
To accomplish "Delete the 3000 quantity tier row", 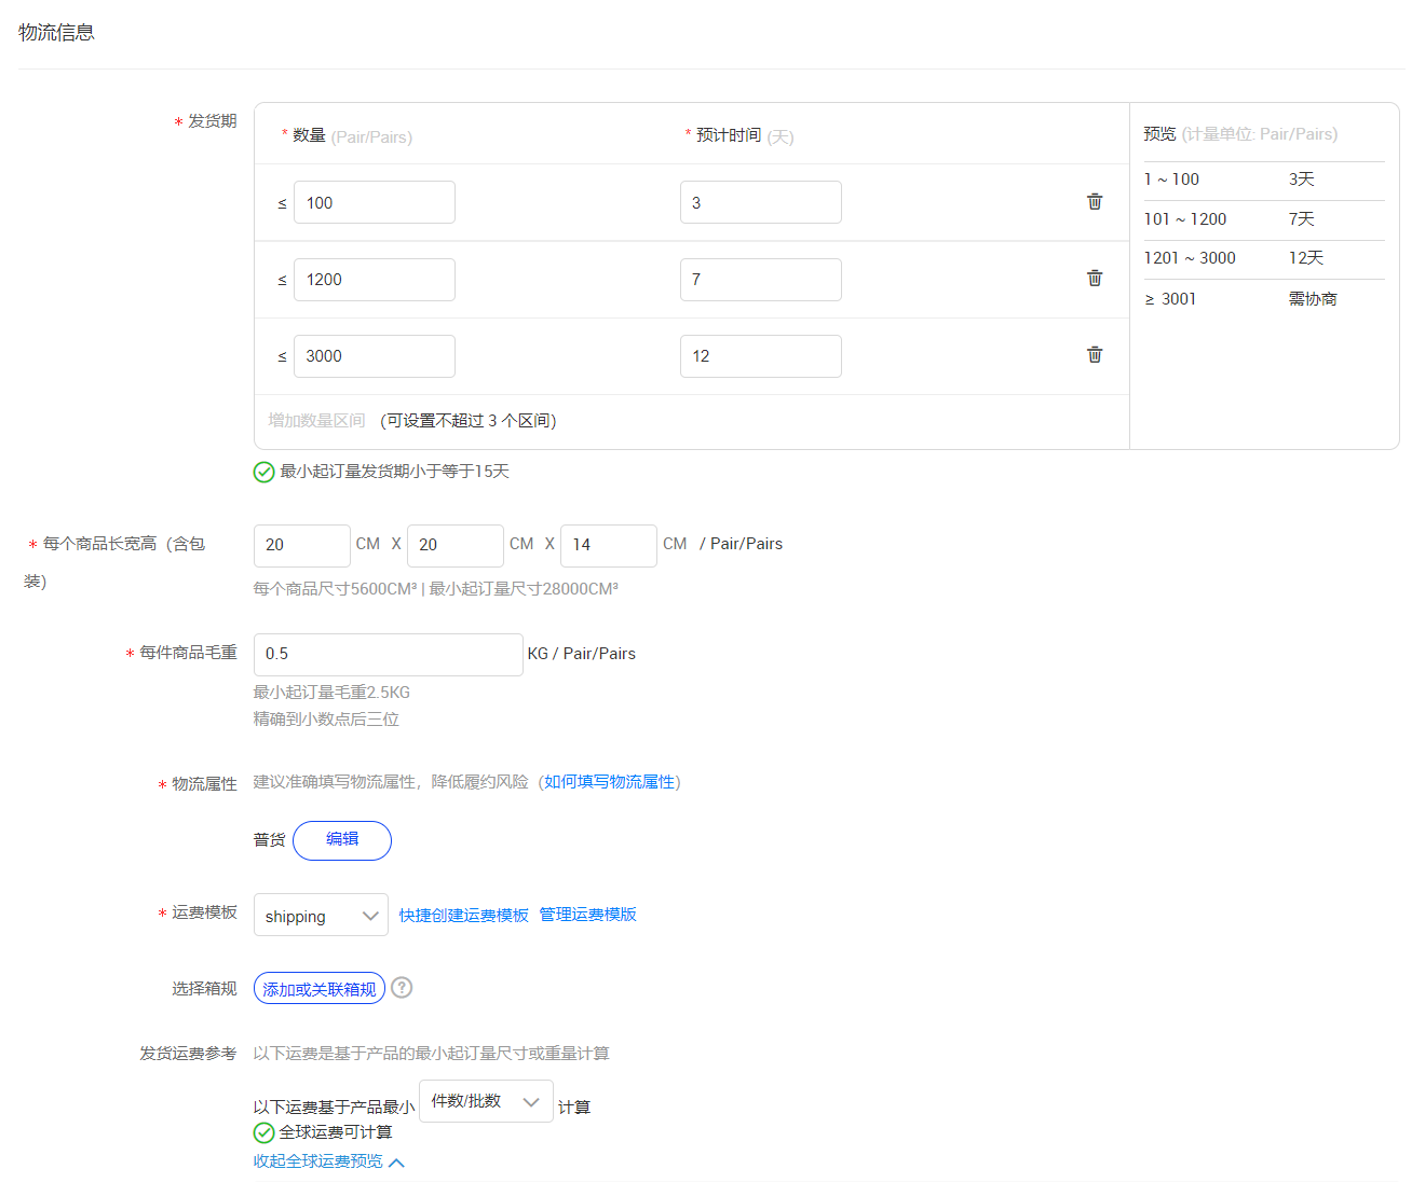I will pyautogui.click(x=1094, y=355).
